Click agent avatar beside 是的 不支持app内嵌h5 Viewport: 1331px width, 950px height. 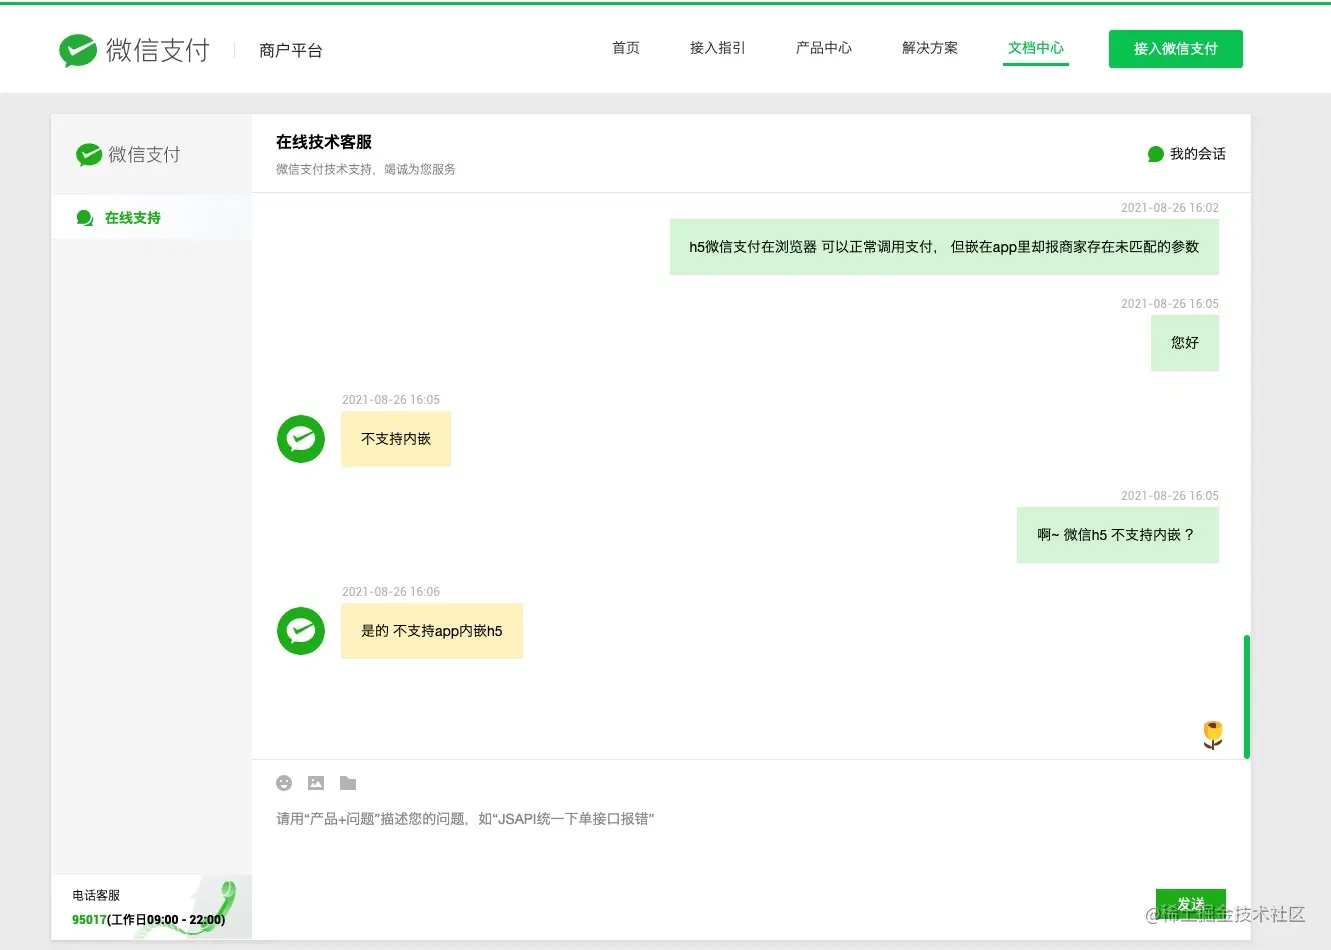coord(301,631)
